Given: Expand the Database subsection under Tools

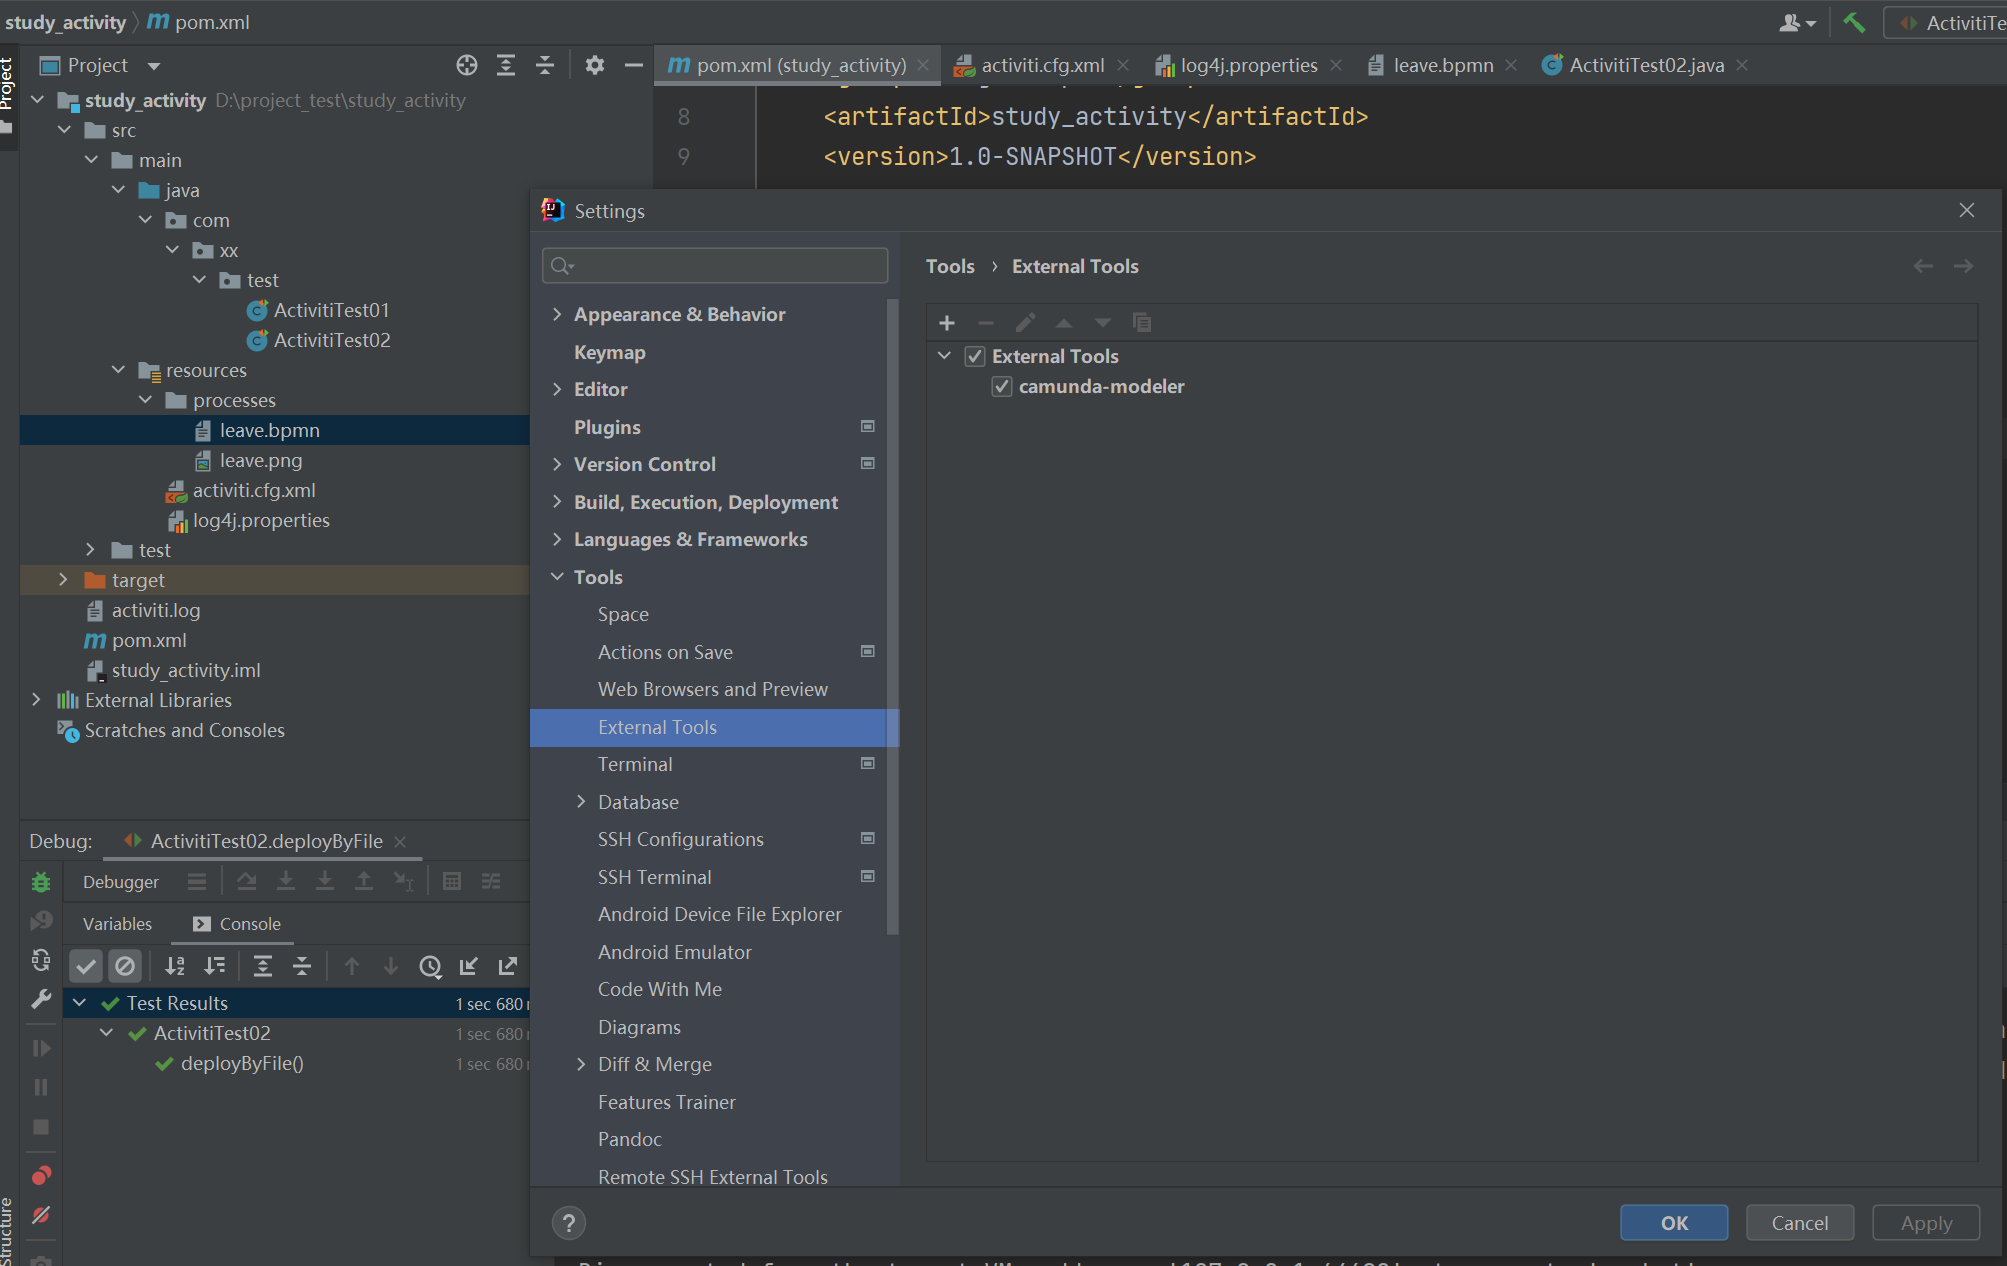Looking at the screenshot, I should pos(581,802).
